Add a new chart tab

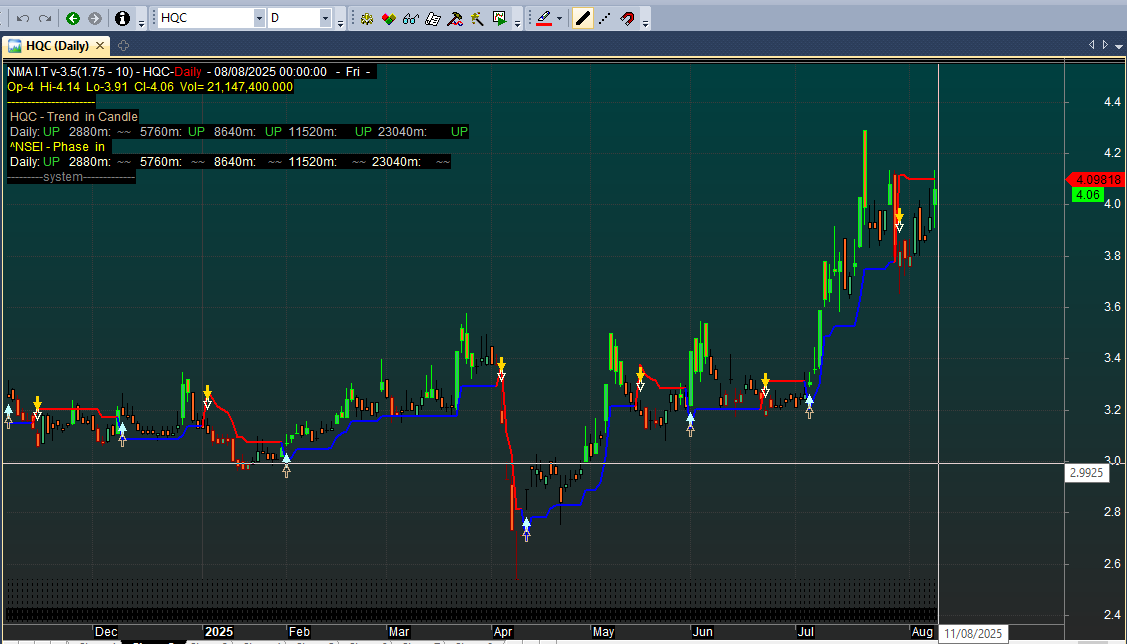123,46
